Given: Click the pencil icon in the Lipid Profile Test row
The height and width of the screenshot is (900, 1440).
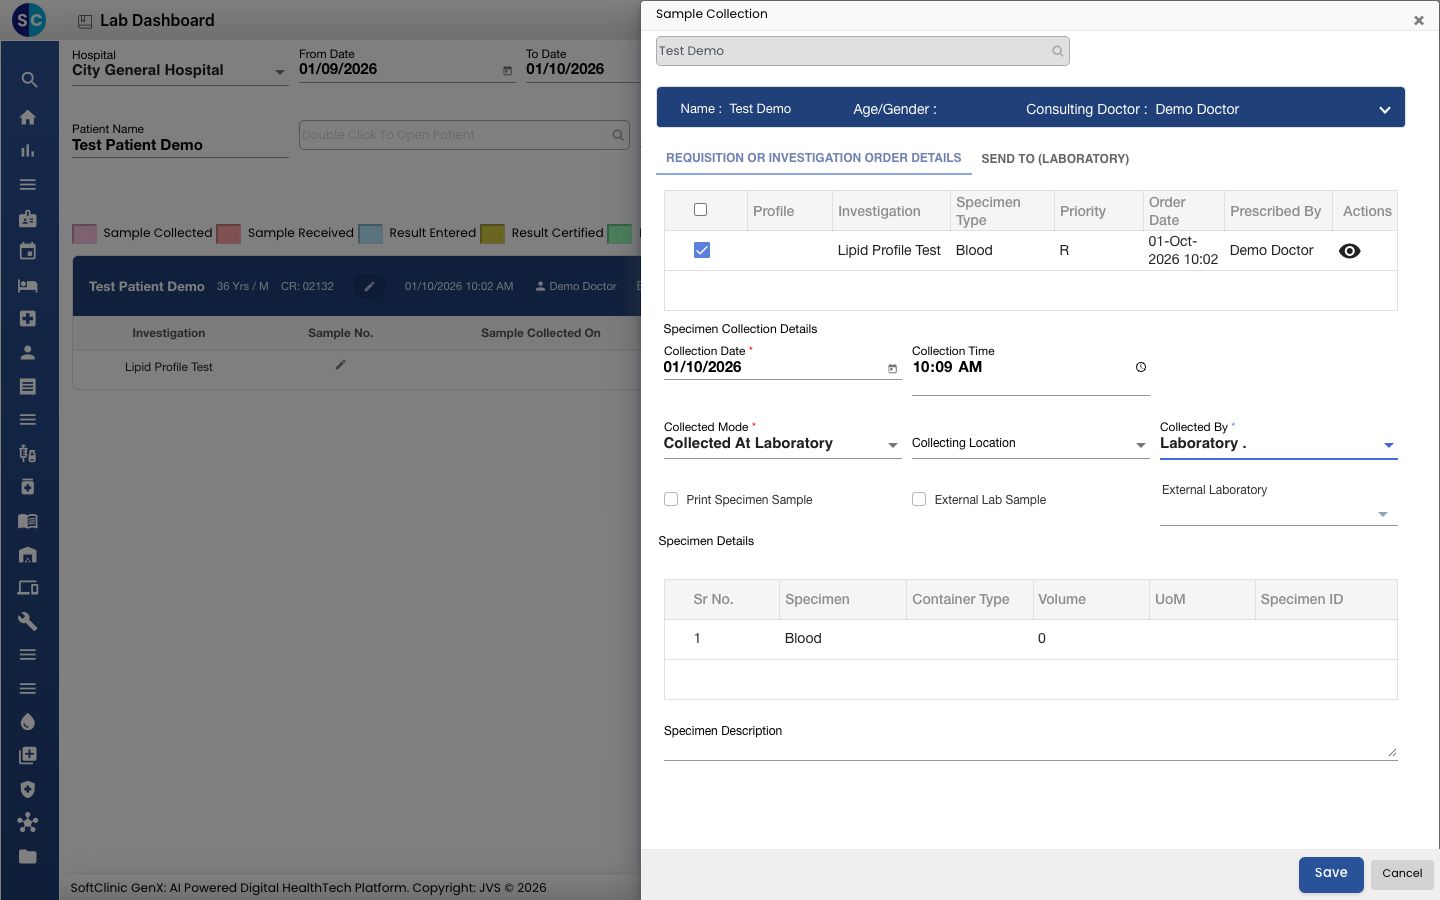Looking at the screenshot, I should (341, 365).
